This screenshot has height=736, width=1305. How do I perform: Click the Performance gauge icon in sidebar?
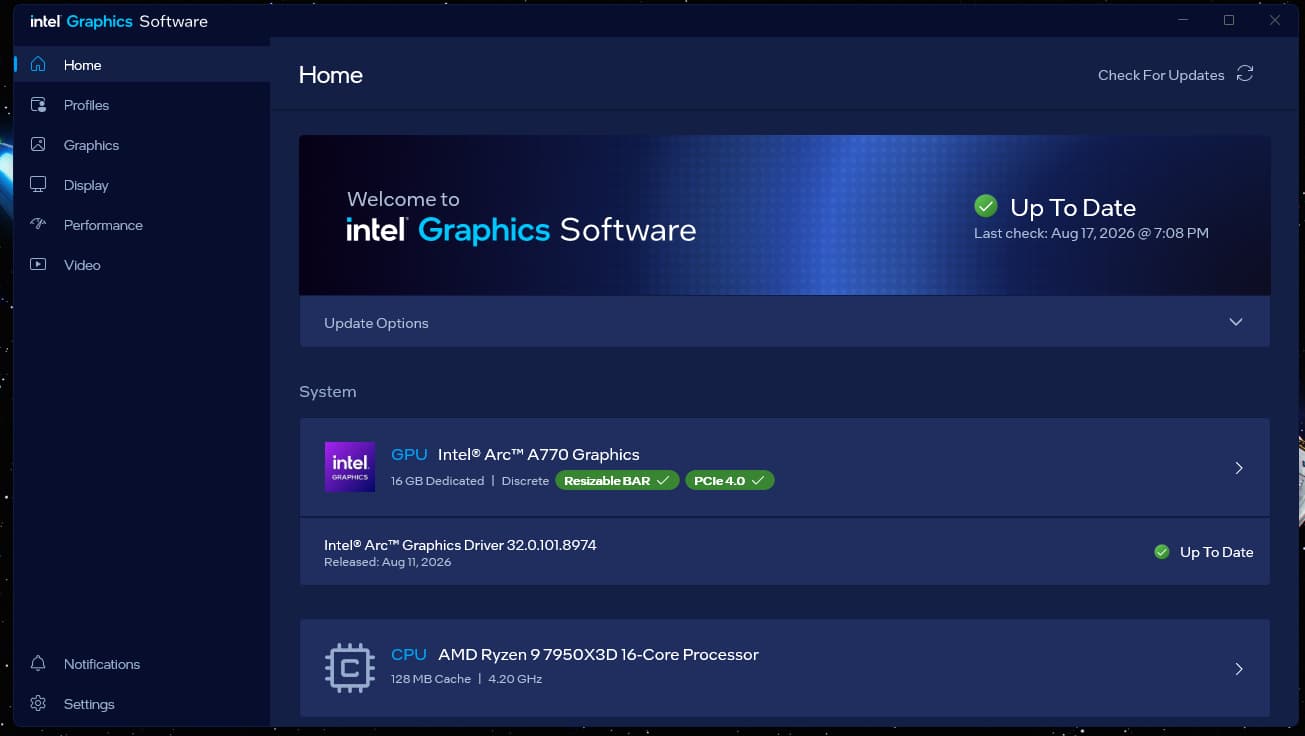[38, 224]
